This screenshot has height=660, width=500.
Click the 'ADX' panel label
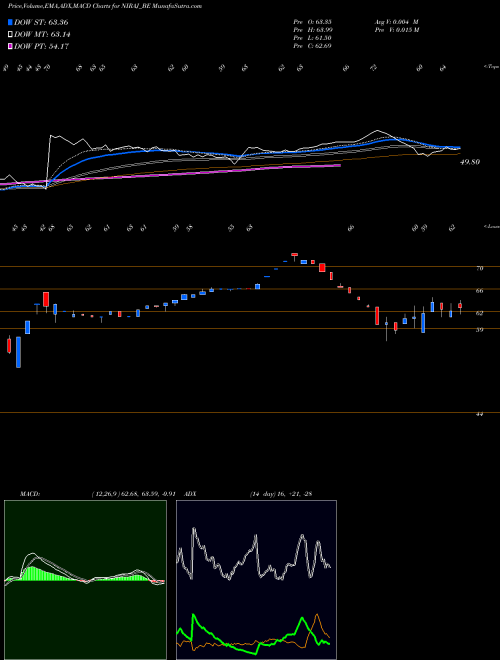[191, 494]
